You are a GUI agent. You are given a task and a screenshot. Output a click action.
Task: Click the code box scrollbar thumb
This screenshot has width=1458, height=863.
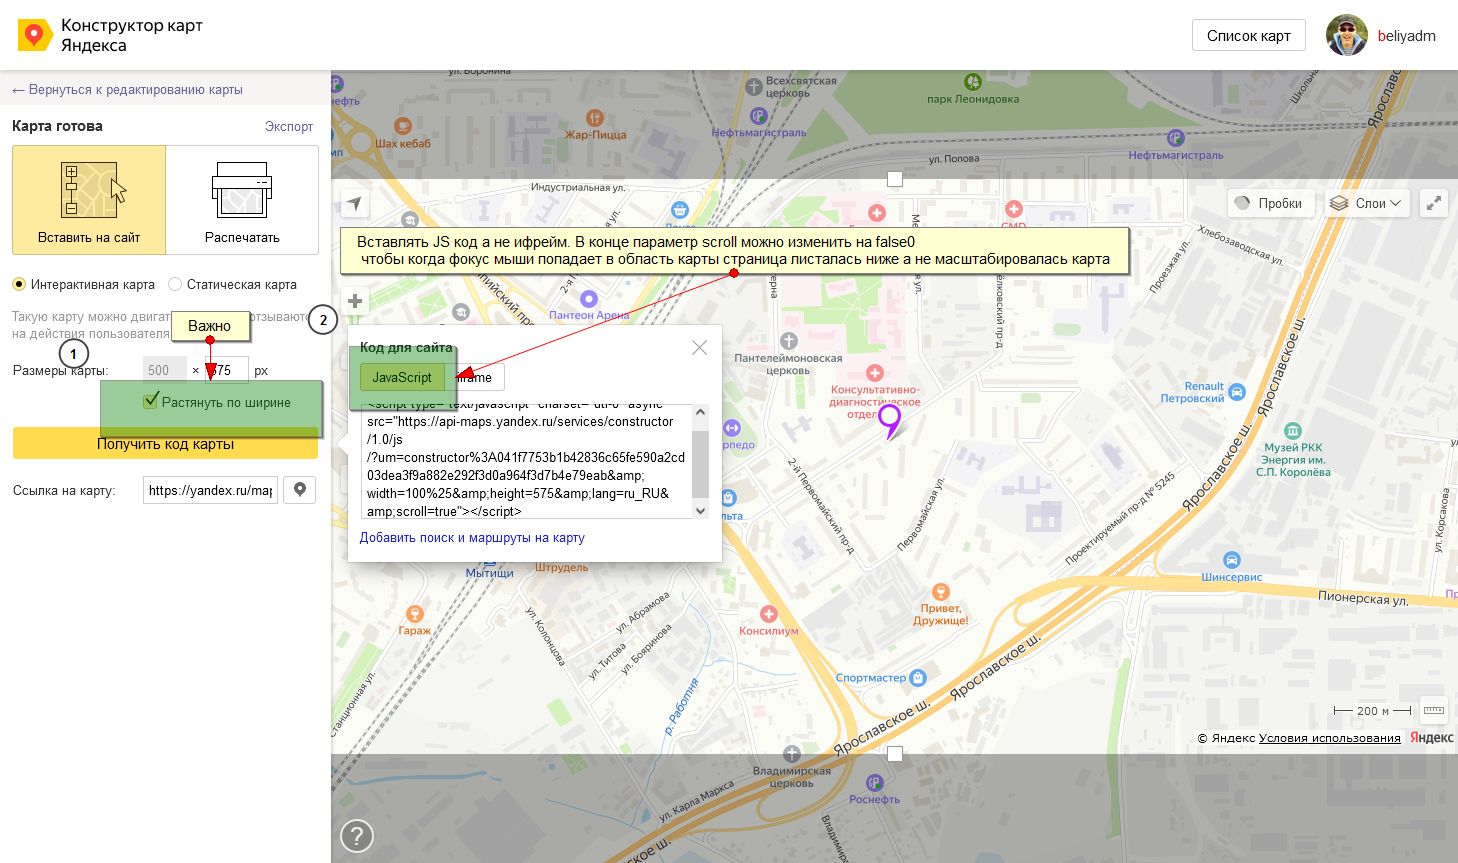coord(700,463)
